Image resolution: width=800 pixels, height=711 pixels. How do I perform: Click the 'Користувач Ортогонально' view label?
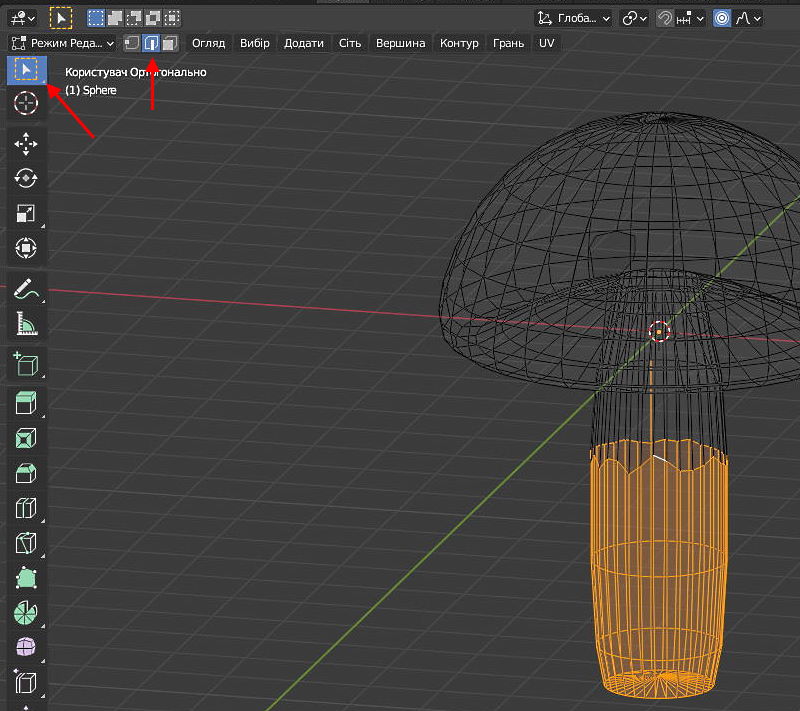pos(136,72)
